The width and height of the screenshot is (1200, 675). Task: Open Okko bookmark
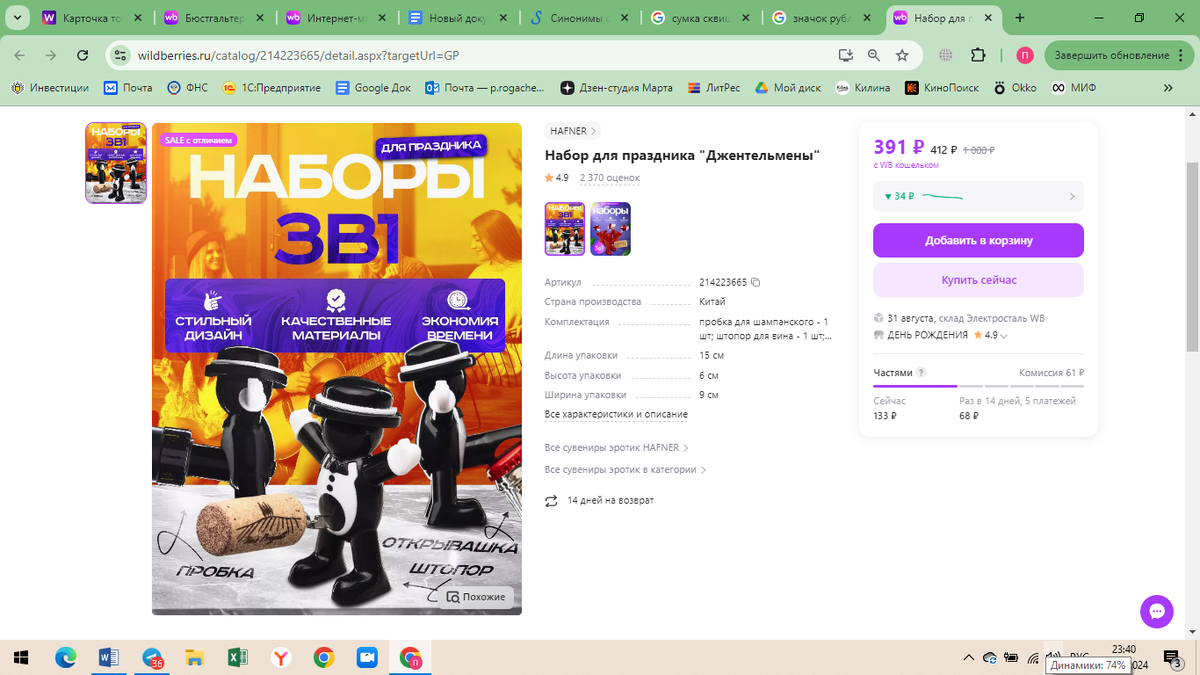pos(1015,88)
